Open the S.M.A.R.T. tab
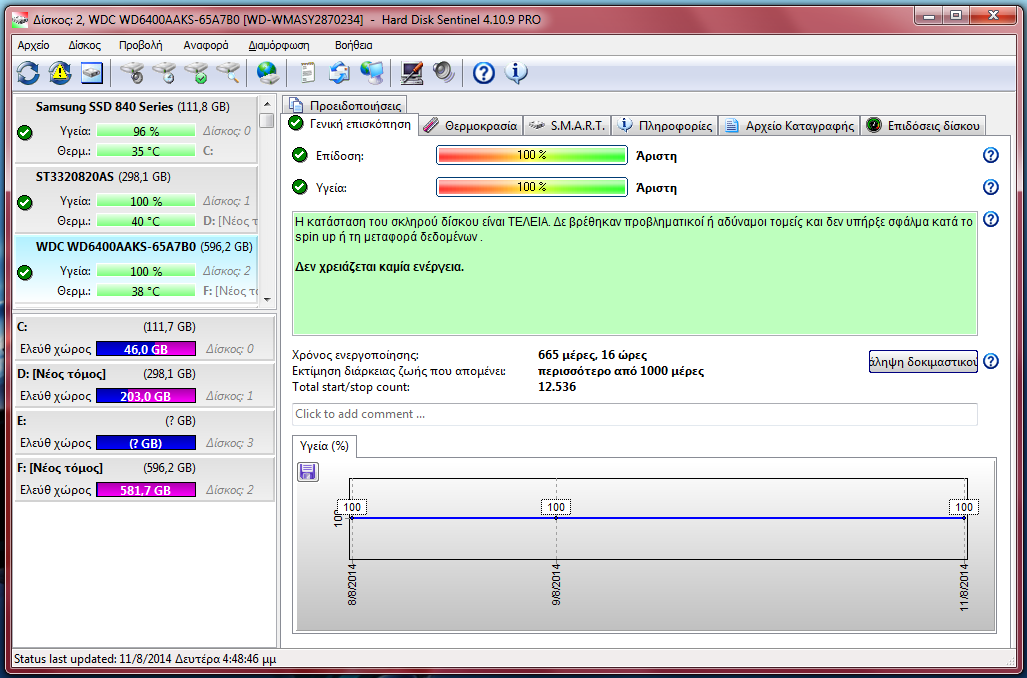 [567, 126]
